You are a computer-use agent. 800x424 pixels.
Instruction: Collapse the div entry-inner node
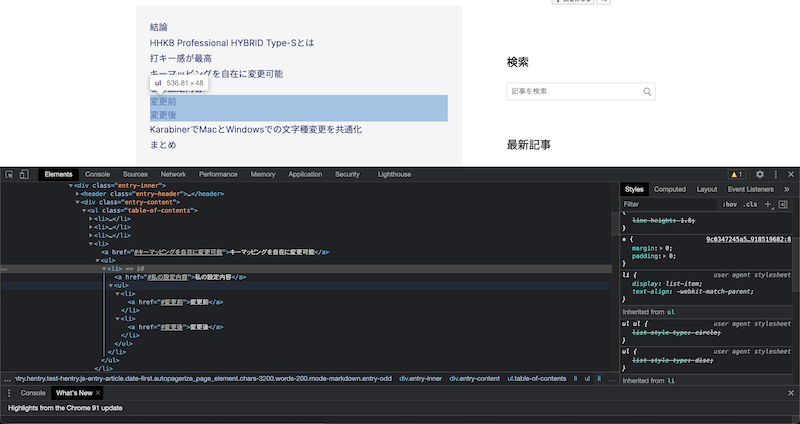pos(71,186)
